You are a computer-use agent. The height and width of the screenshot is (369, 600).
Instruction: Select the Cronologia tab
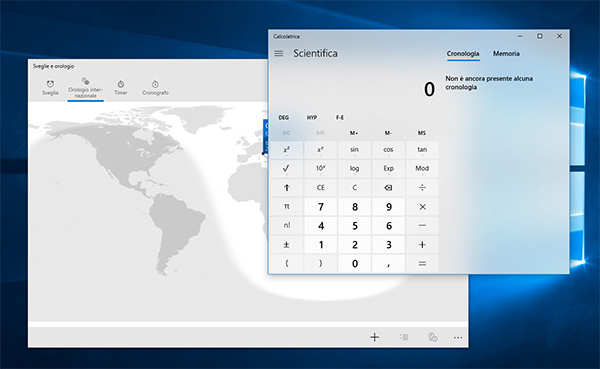(463, 54)
